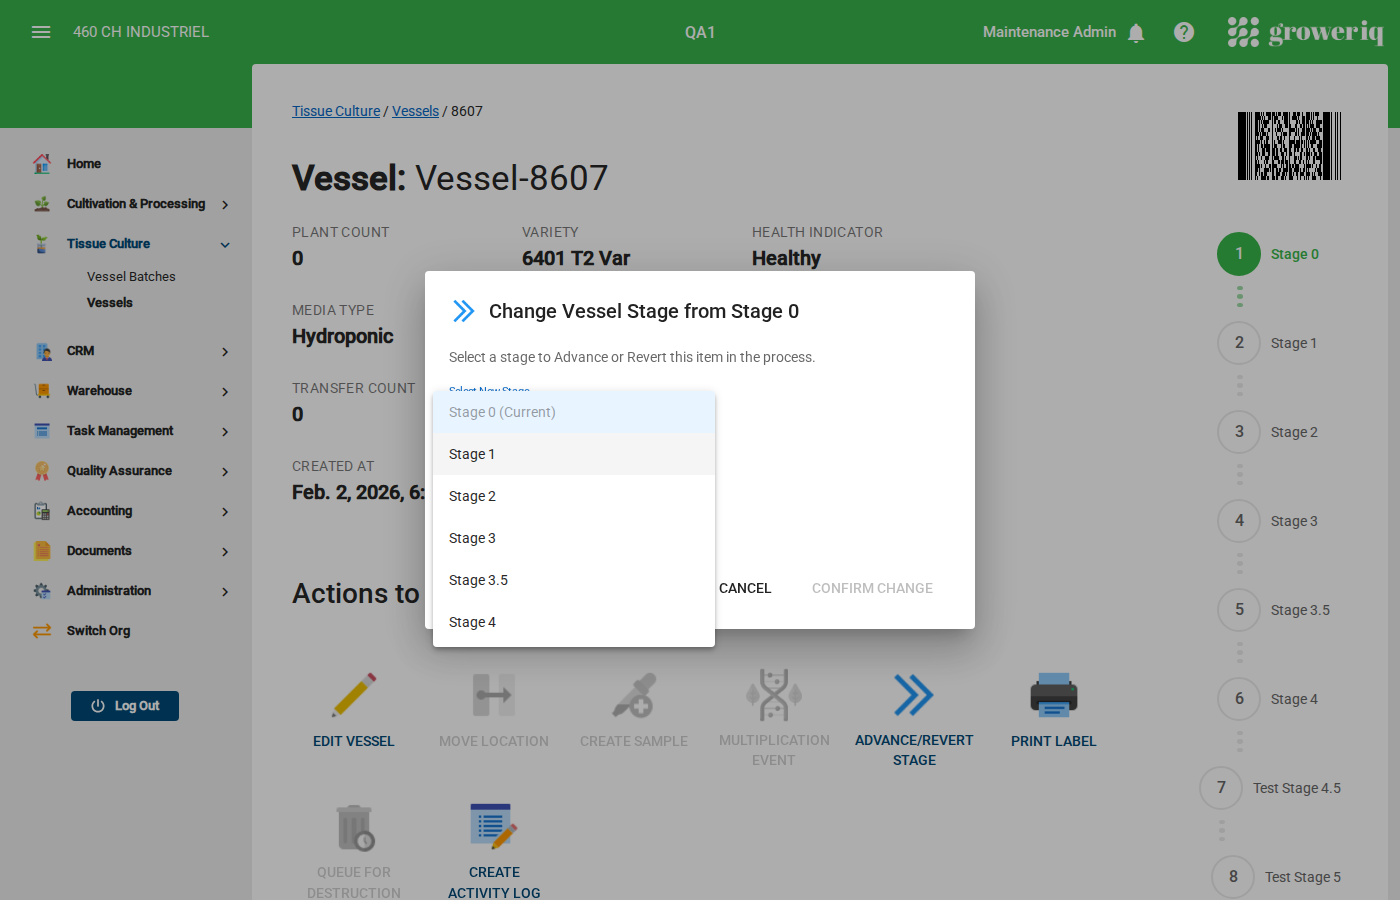This screenshot has width=1400, height=900.
Task: Click the Advance/Revert Stage double-chevron icon
Action: pyautogui.click(x=913, y=694)
